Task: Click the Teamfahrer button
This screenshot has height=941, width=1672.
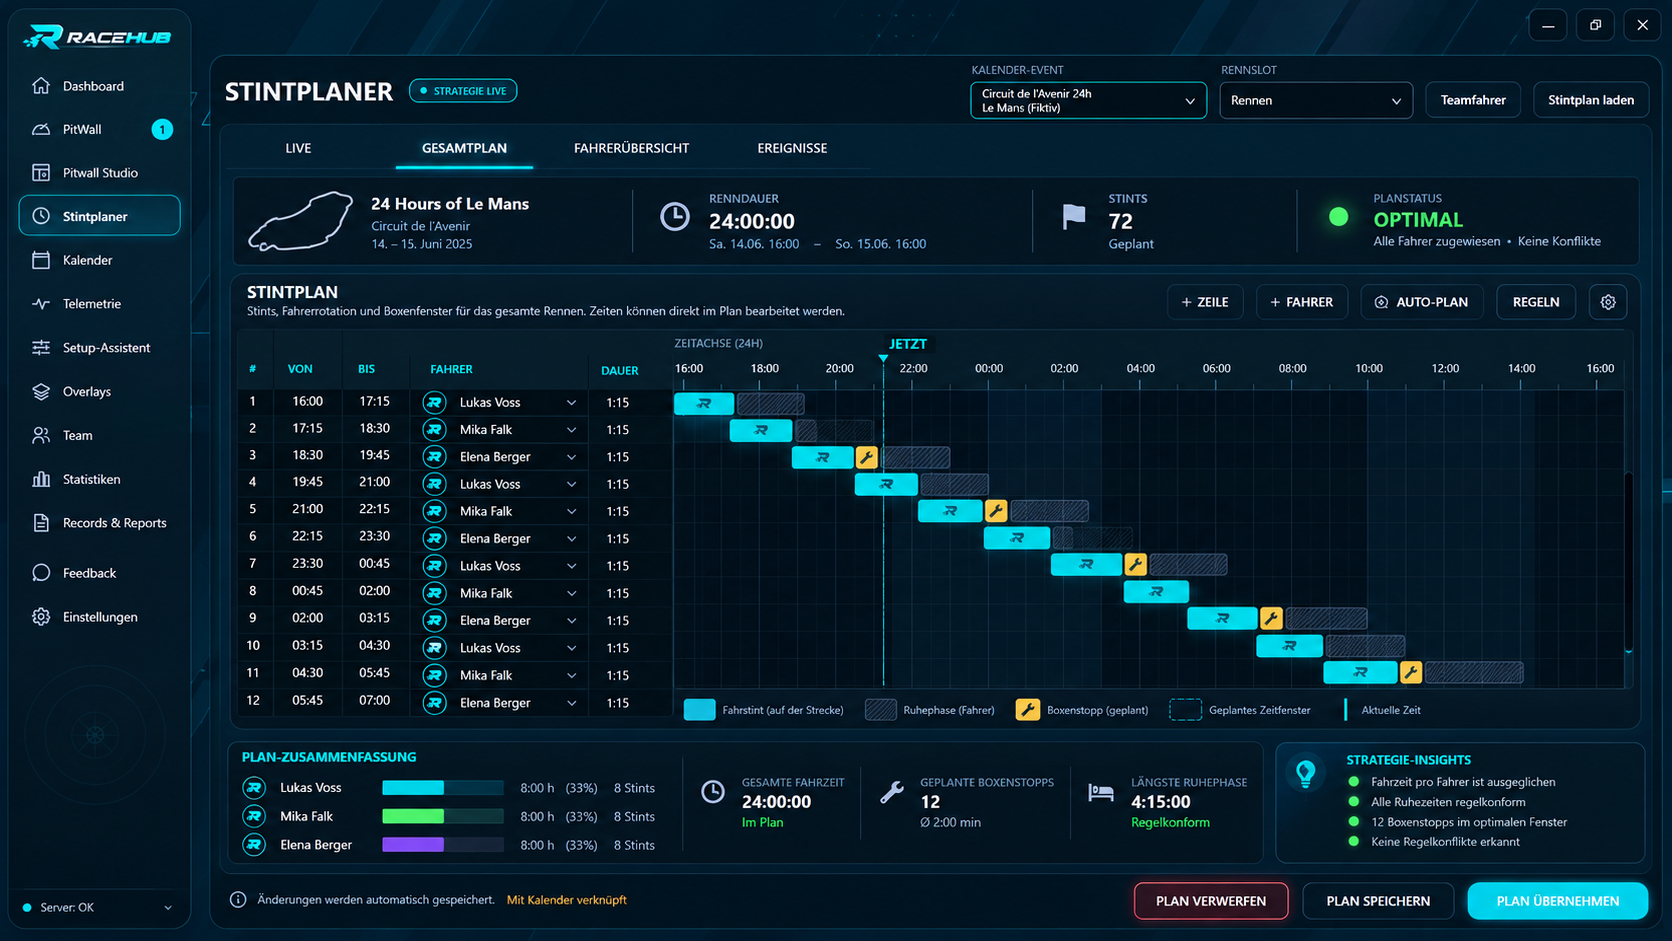Action: pos(1473,100)
